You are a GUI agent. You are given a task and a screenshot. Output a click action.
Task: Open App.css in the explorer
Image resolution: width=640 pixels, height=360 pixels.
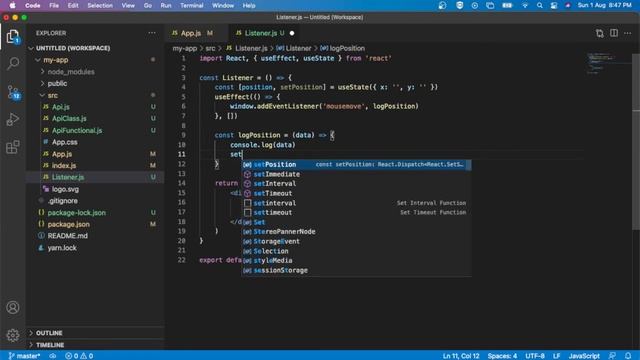pos(64,142)
